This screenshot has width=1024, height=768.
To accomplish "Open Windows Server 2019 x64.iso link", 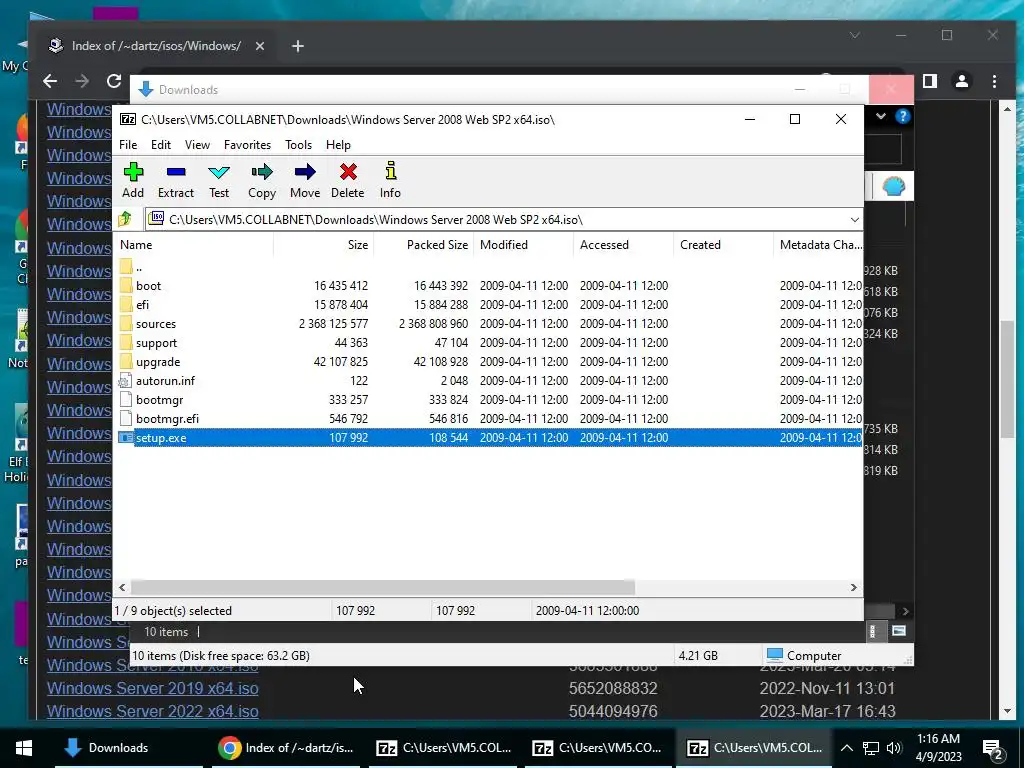I will click(x=152, y=688).
